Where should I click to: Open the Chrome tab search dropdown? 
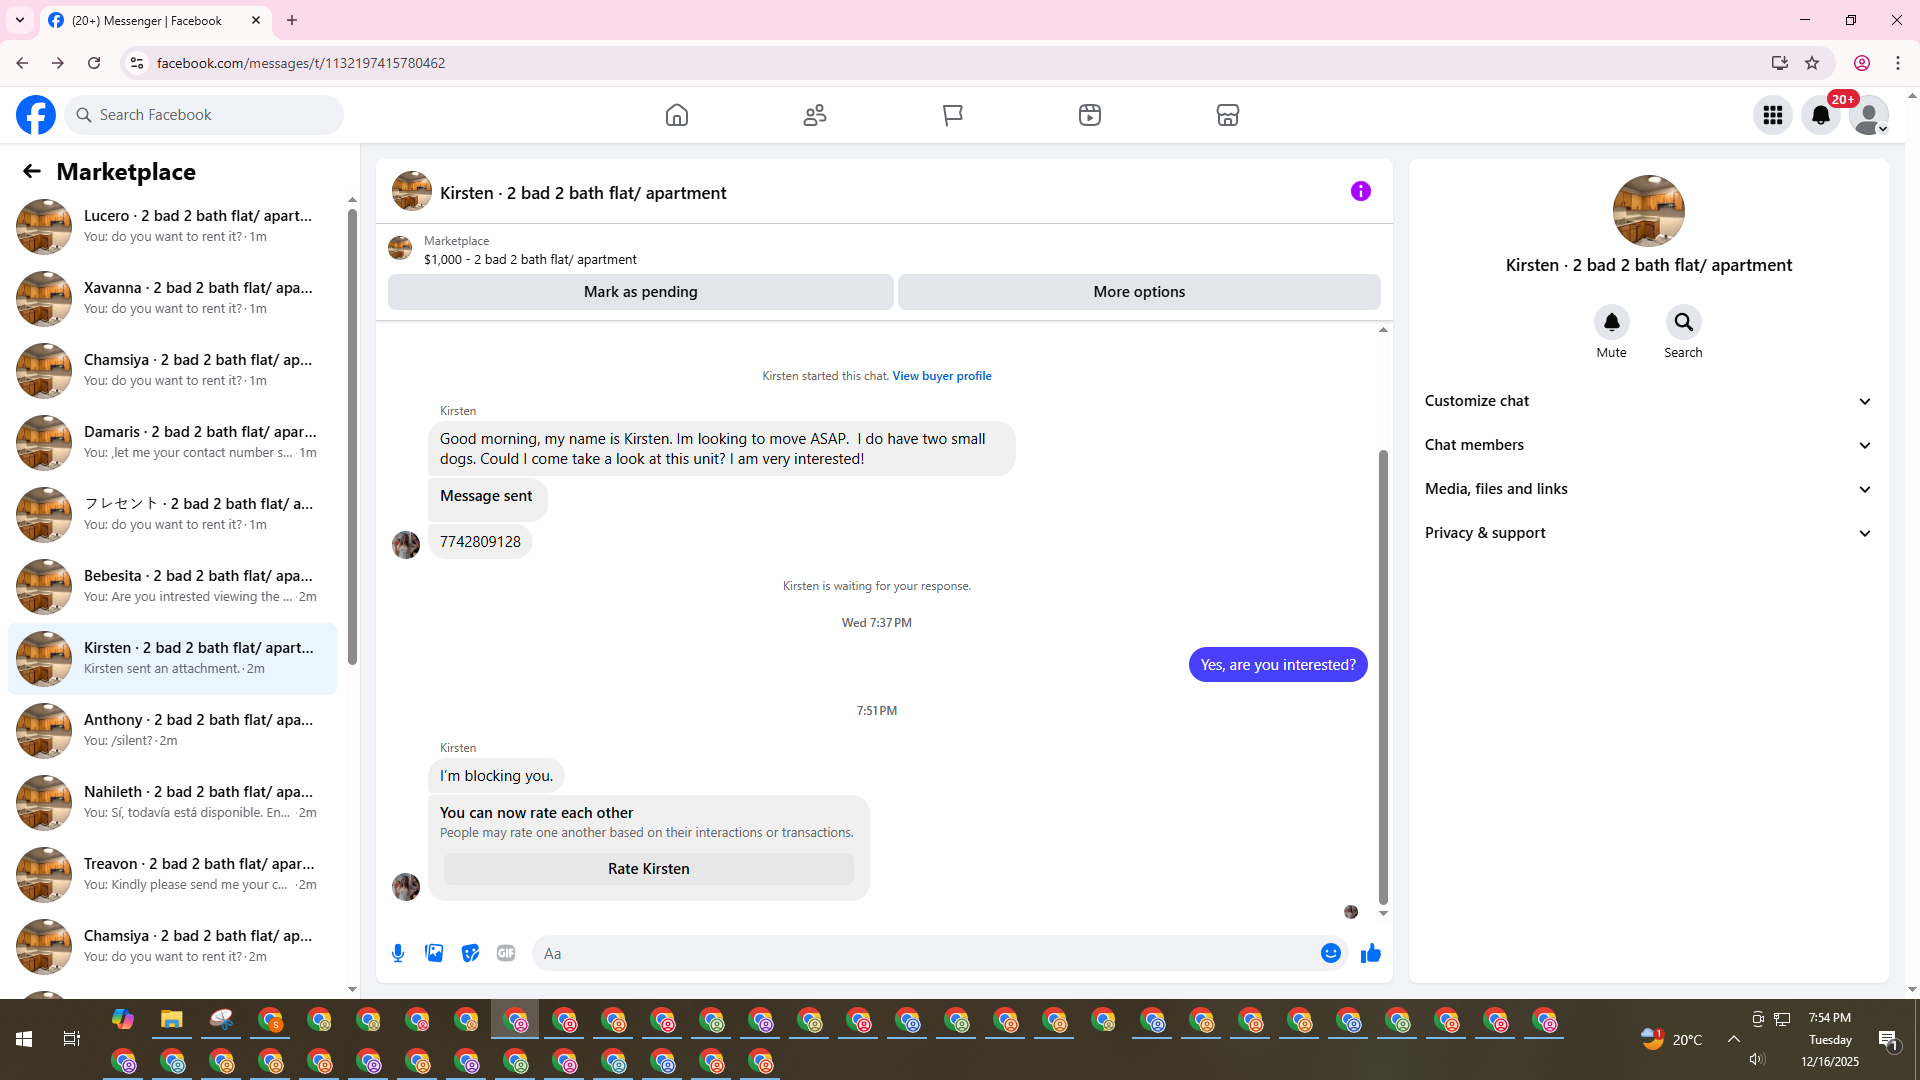pos(20,20)
